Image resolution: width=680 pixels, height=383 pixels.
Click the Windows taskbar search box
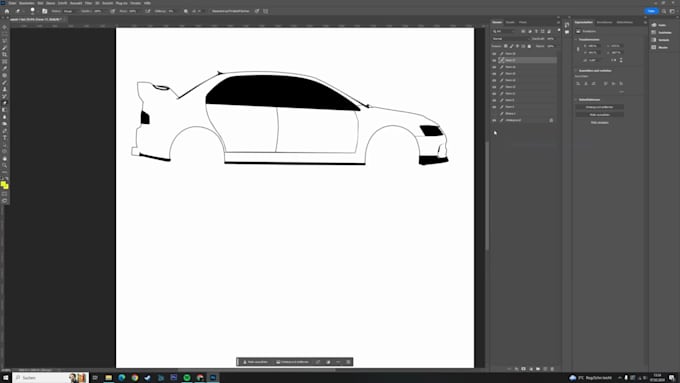[x=50, y=378]
